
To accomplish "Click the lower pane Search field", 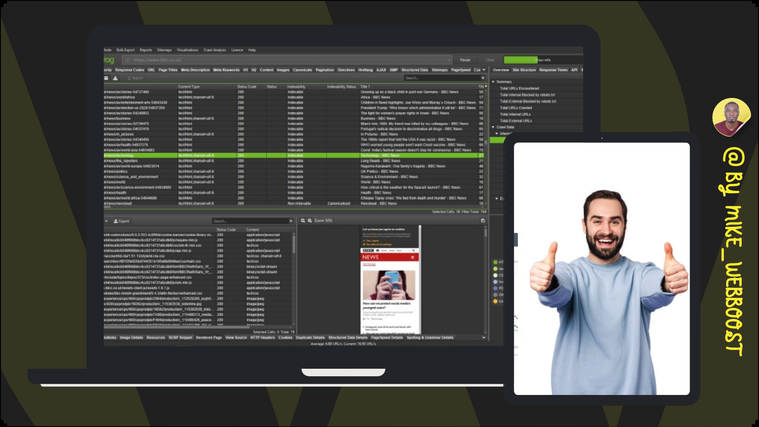I will [250, 221].
